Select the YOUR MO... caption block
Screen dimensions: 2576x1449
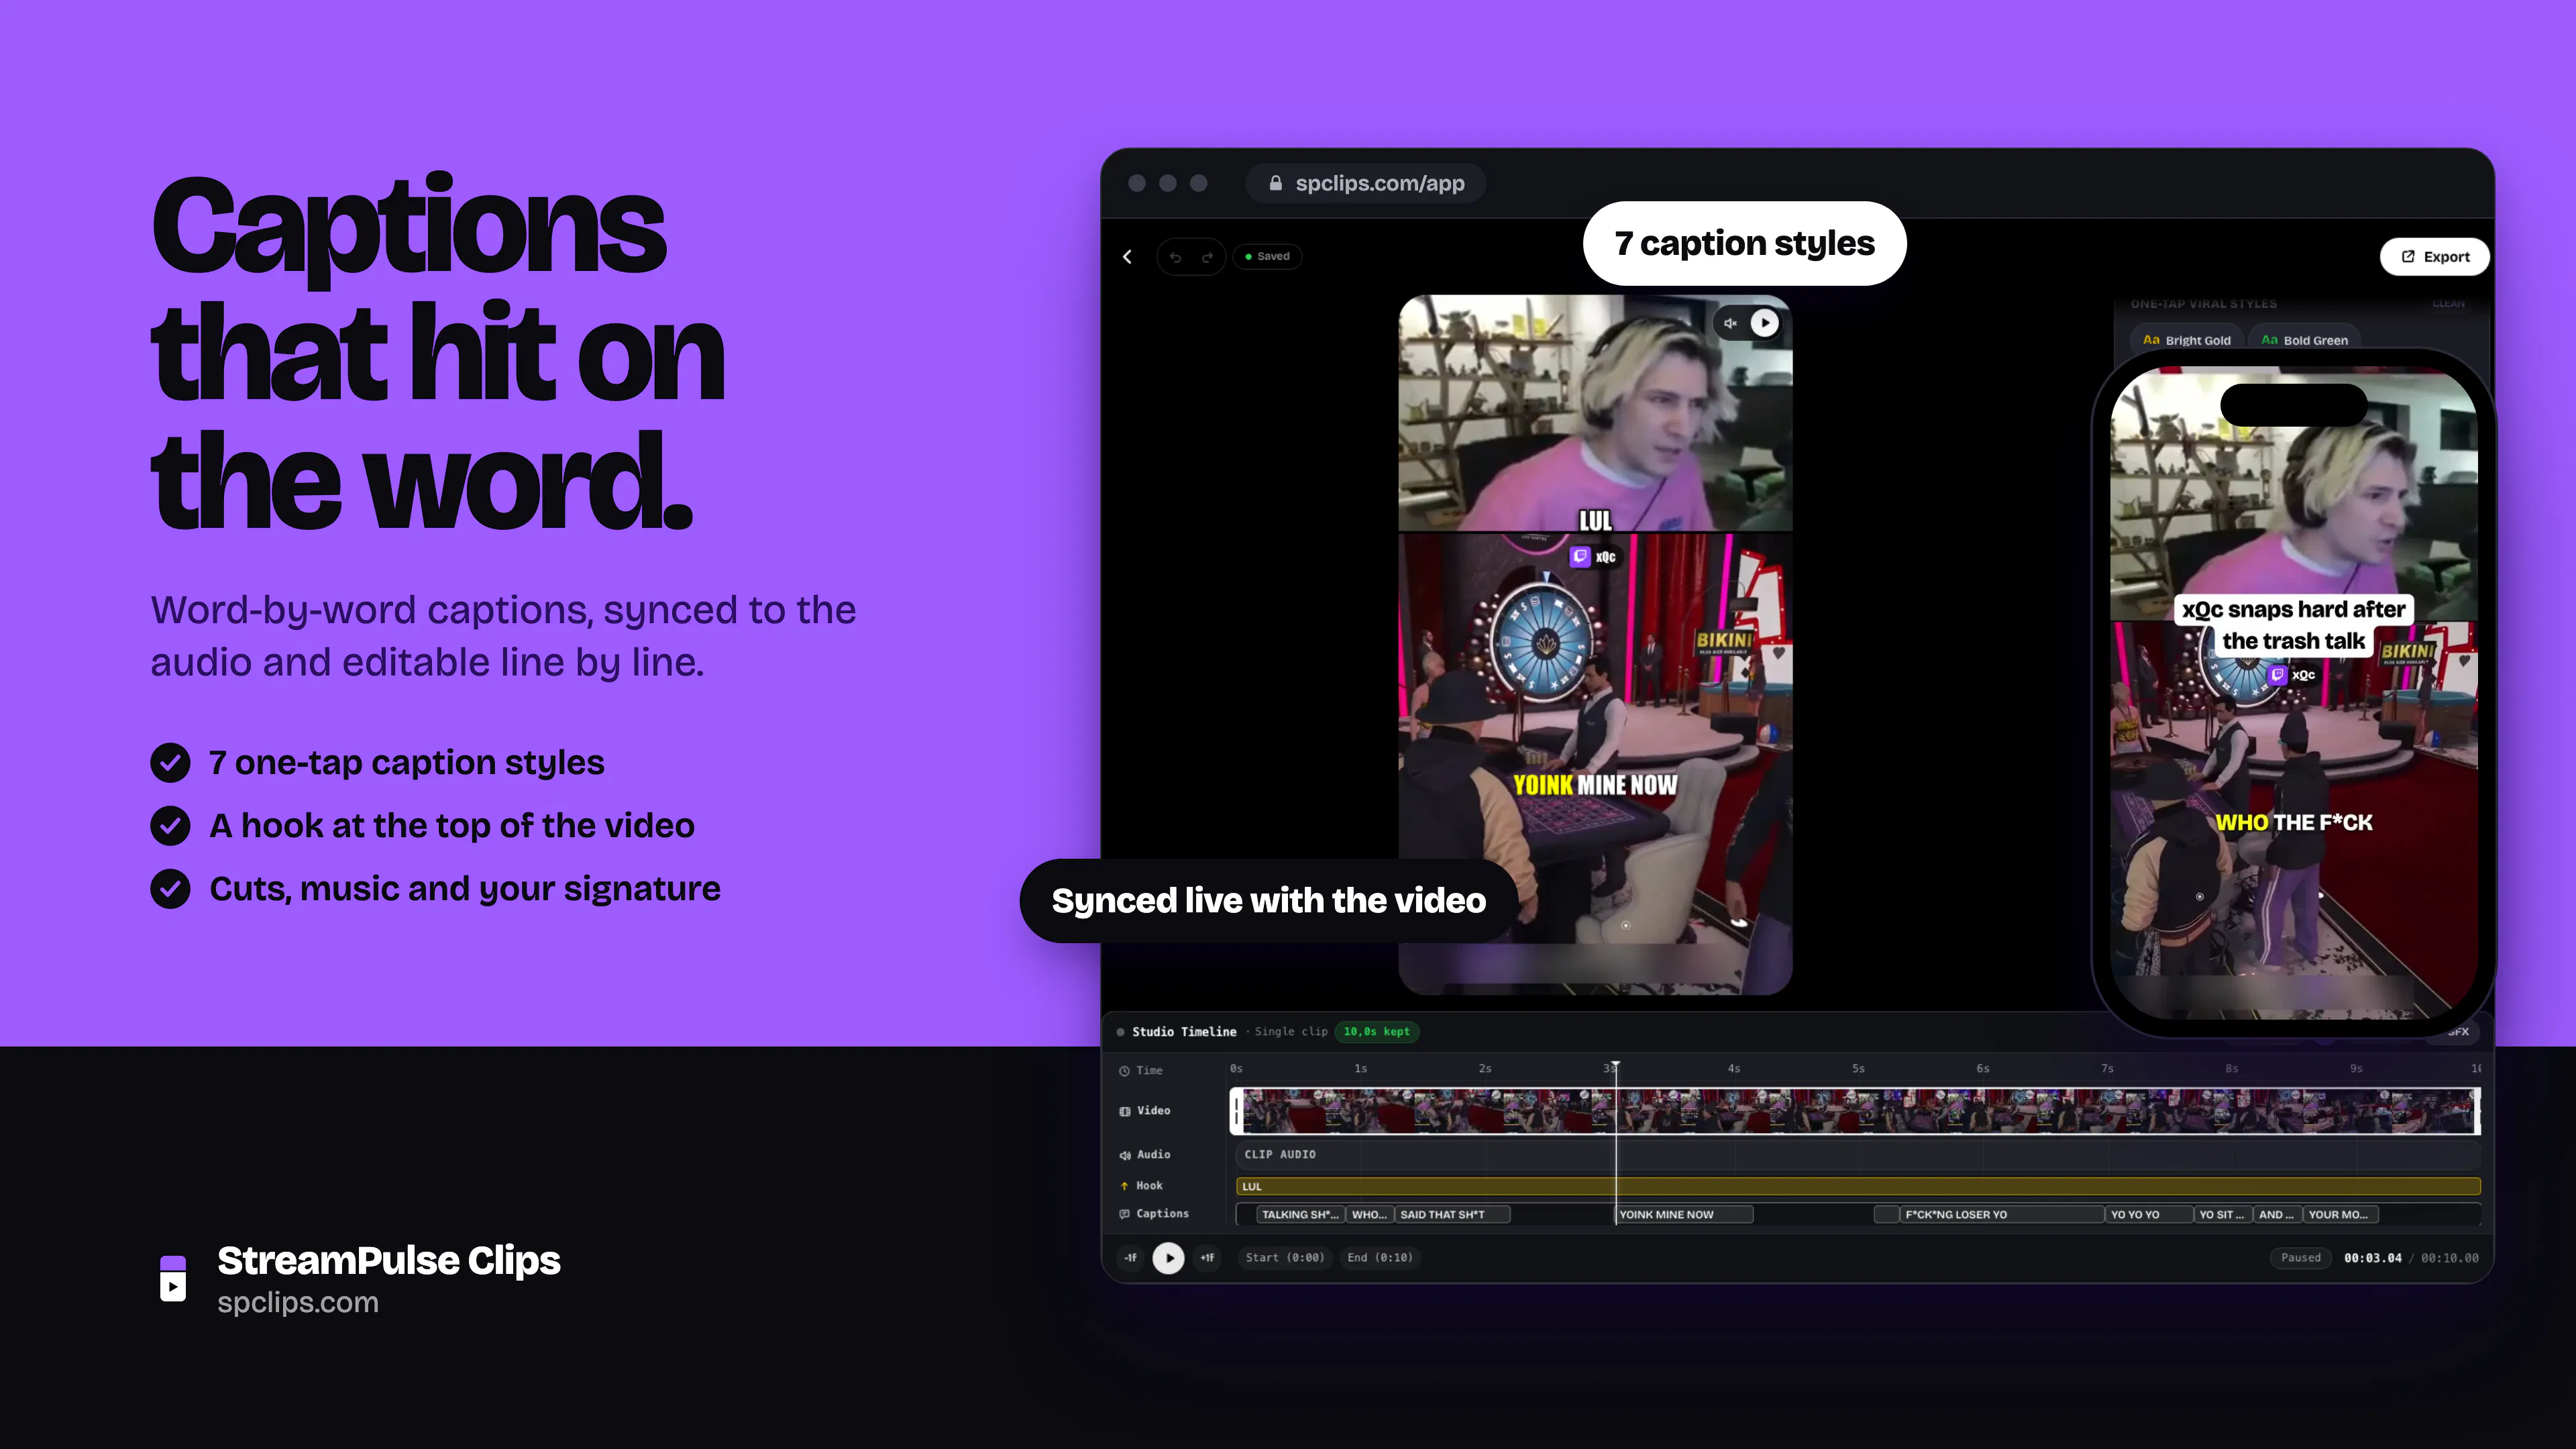pyautogui.click(x=2340, y=1214)
